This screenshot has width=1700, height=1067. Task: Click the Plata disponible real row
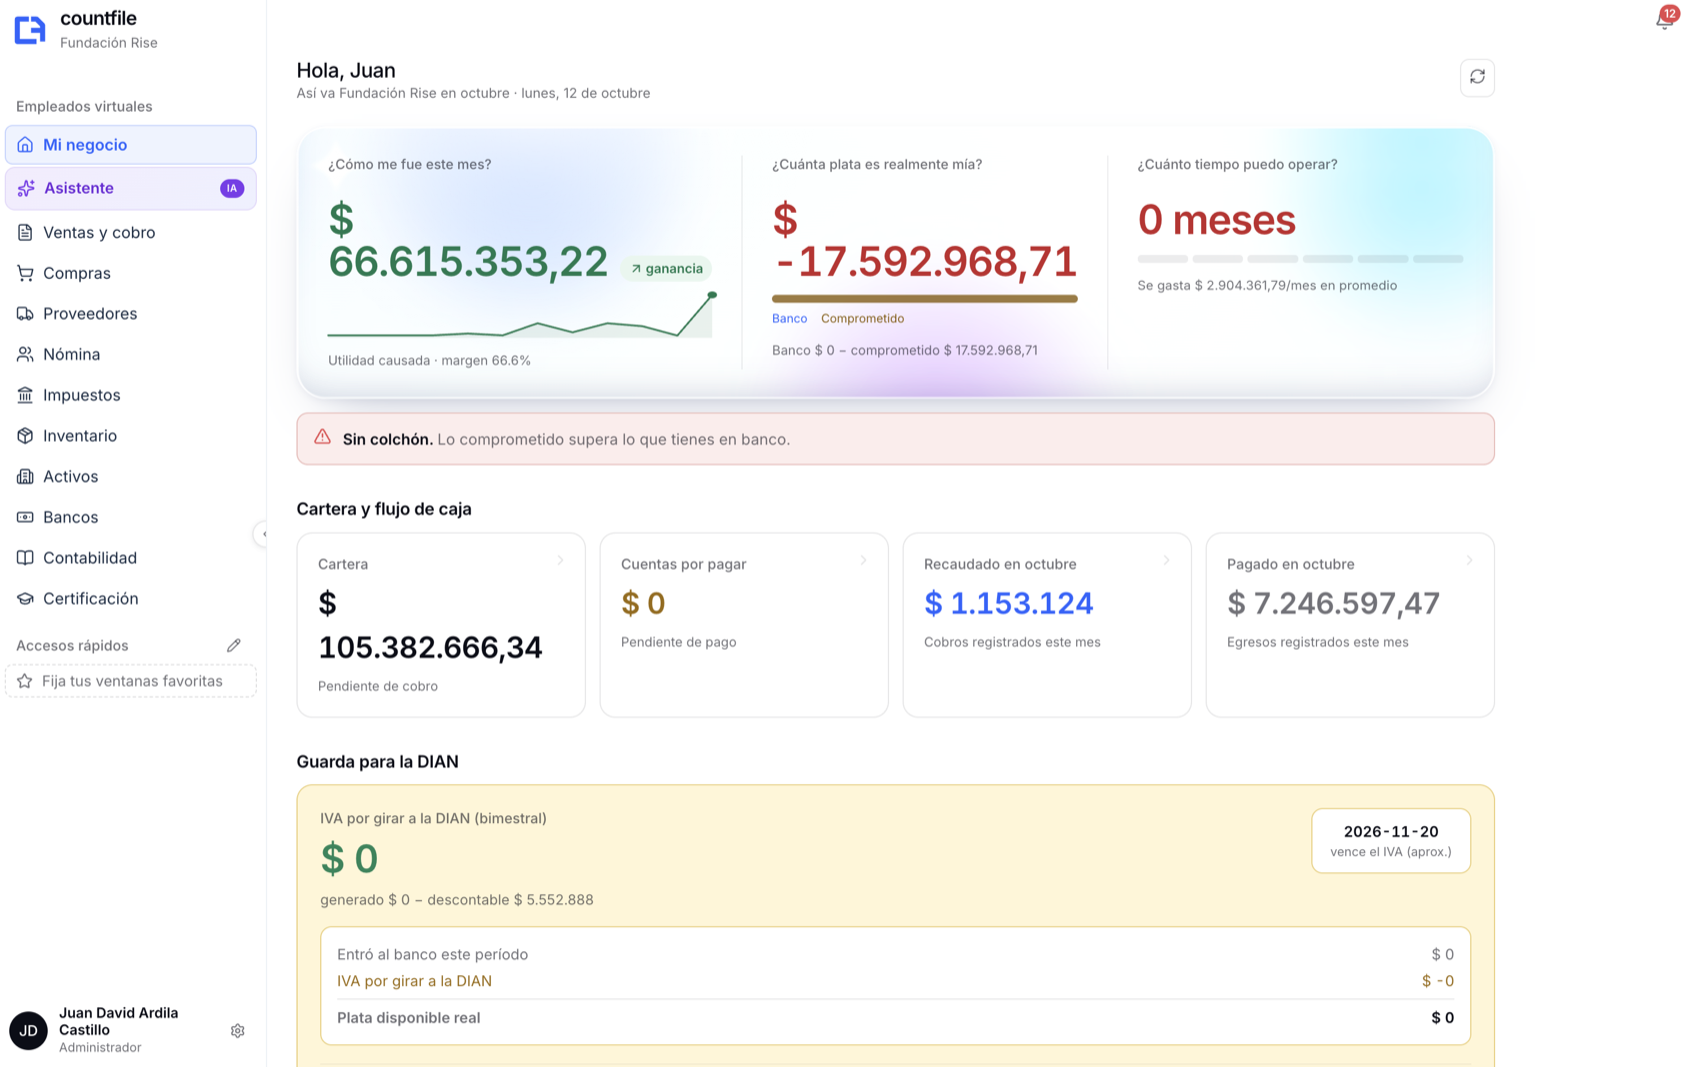pyautogui.click(x=895, y=1018)
